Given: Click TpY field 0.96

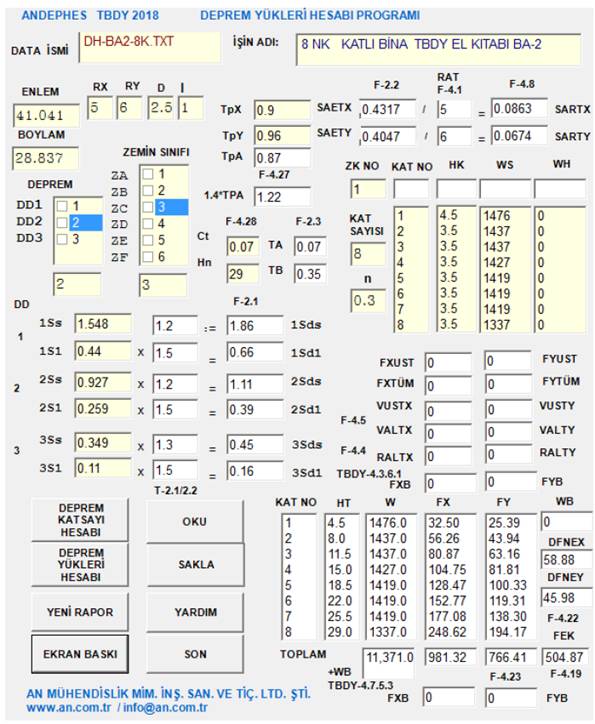Looking at the screenshot, I should tap(282, 136).
